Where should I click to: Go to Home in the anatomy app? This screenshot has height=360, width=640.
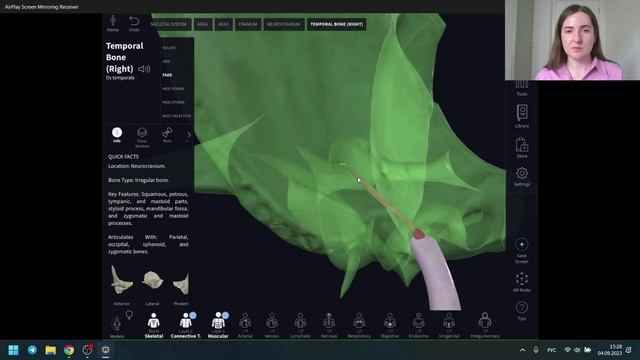[113, 23]
